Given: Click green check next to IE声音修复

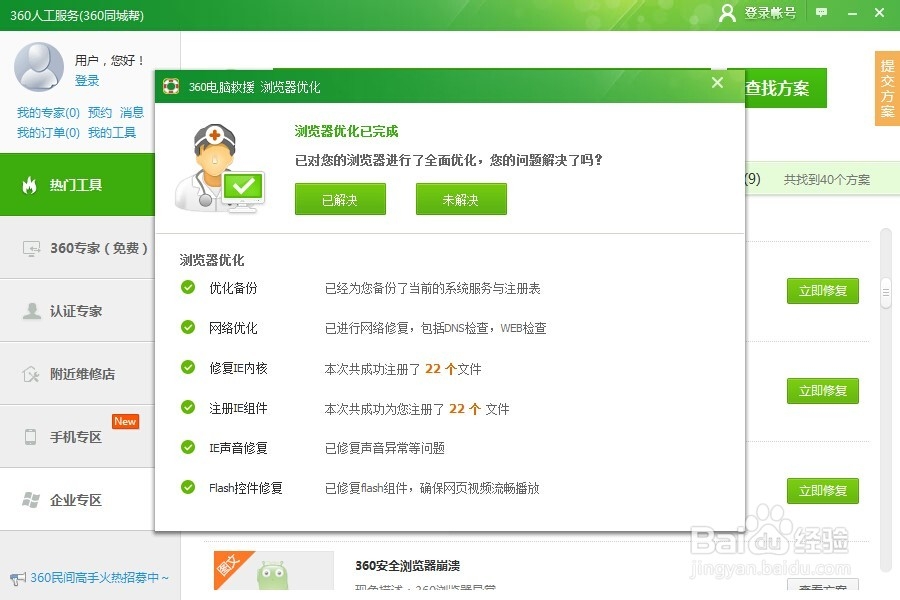Looking at the screenshot, I should 188,447.
